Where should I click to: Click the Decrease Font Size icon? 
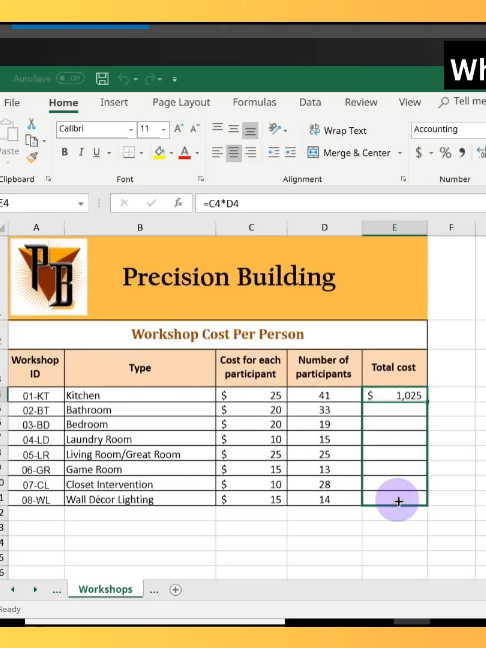tap(195, 129)
